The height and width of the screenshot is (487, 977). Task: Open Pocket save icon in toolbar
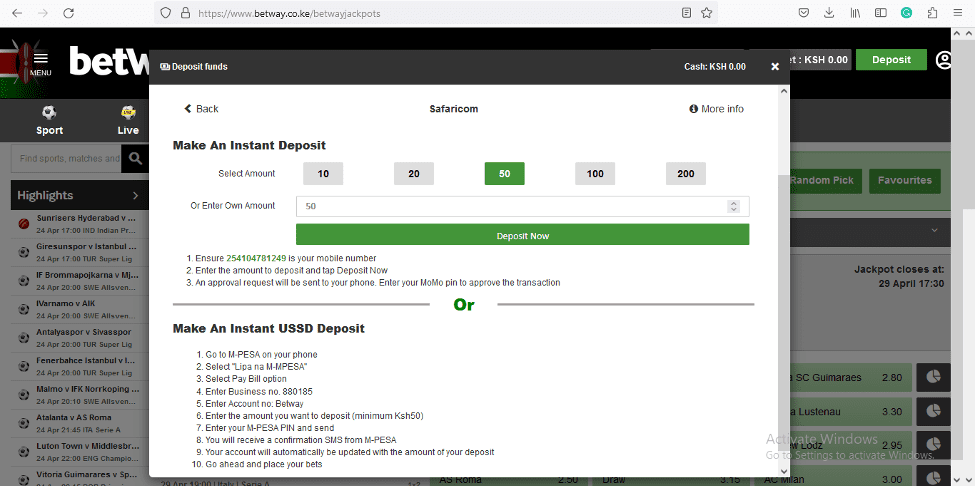click(x=804, y=13)
